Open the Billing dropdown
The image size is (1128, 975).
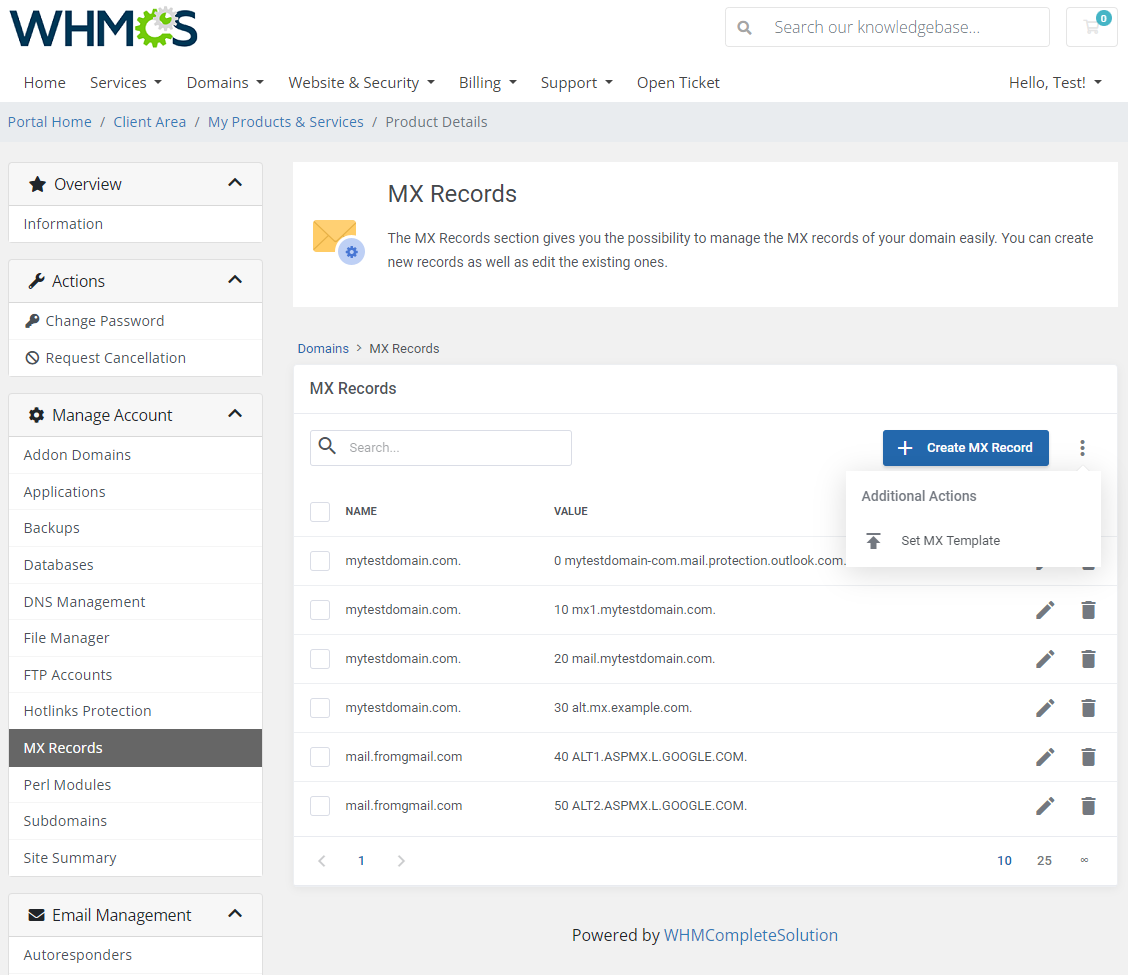tap(487, 82)
